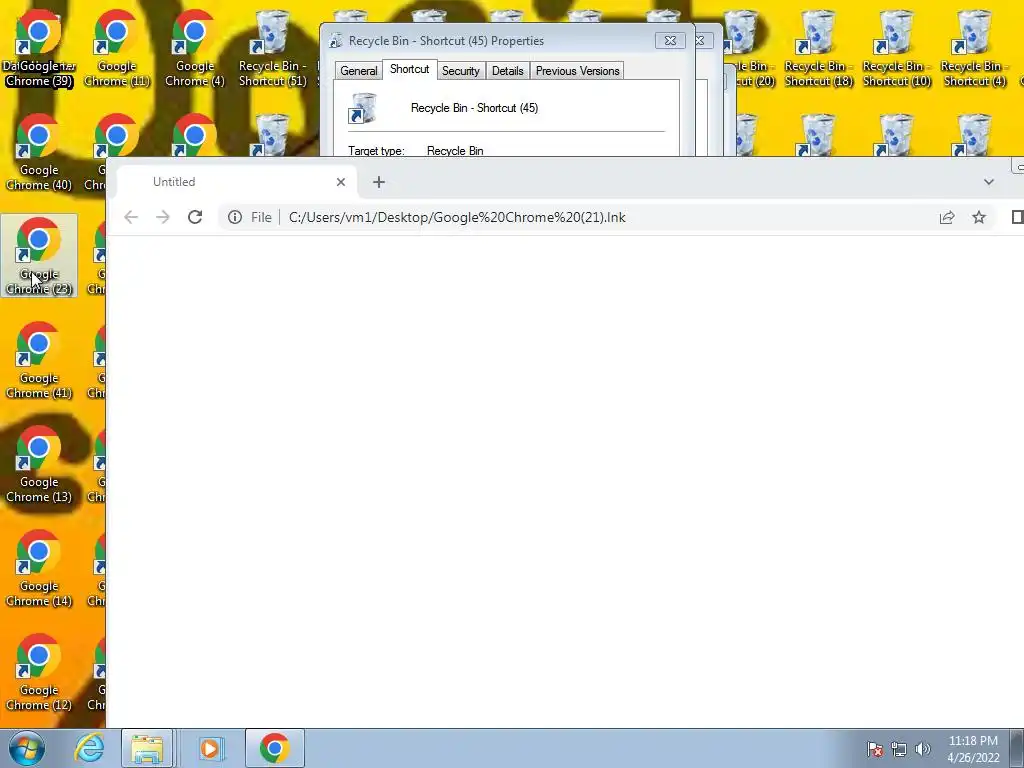Switch to Previous Versions tab
Screen dimensions: 1024x768
tap(577, 71)
